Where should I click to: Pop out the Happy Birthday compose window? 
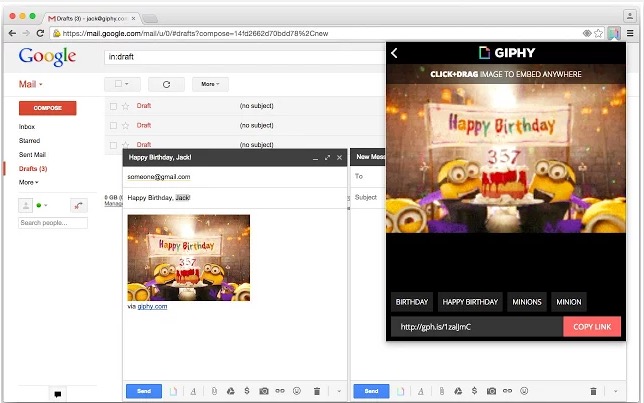(x=327, y=157)
